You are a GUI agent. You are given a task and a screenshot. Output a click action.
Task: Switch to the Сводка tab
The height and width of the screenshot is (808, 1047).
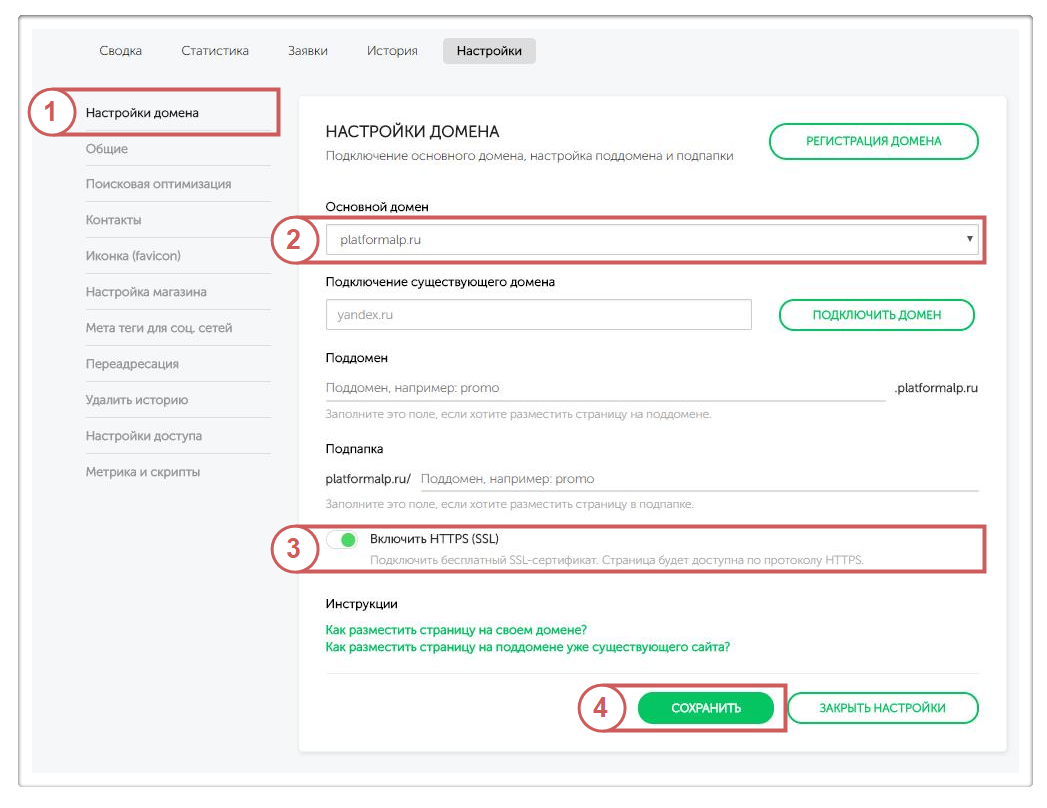click(x=120, y=51)
